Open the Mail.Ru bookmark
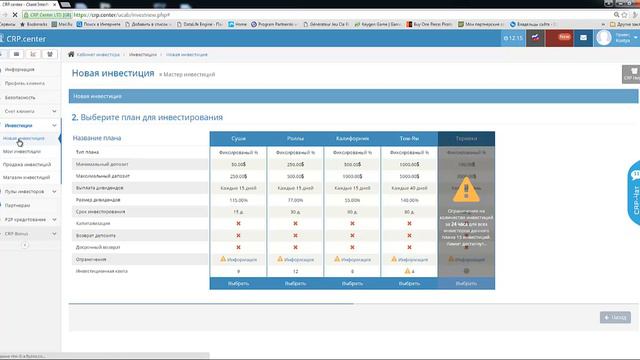This screenshot has height=360, width=640. (x=62, y=24)
